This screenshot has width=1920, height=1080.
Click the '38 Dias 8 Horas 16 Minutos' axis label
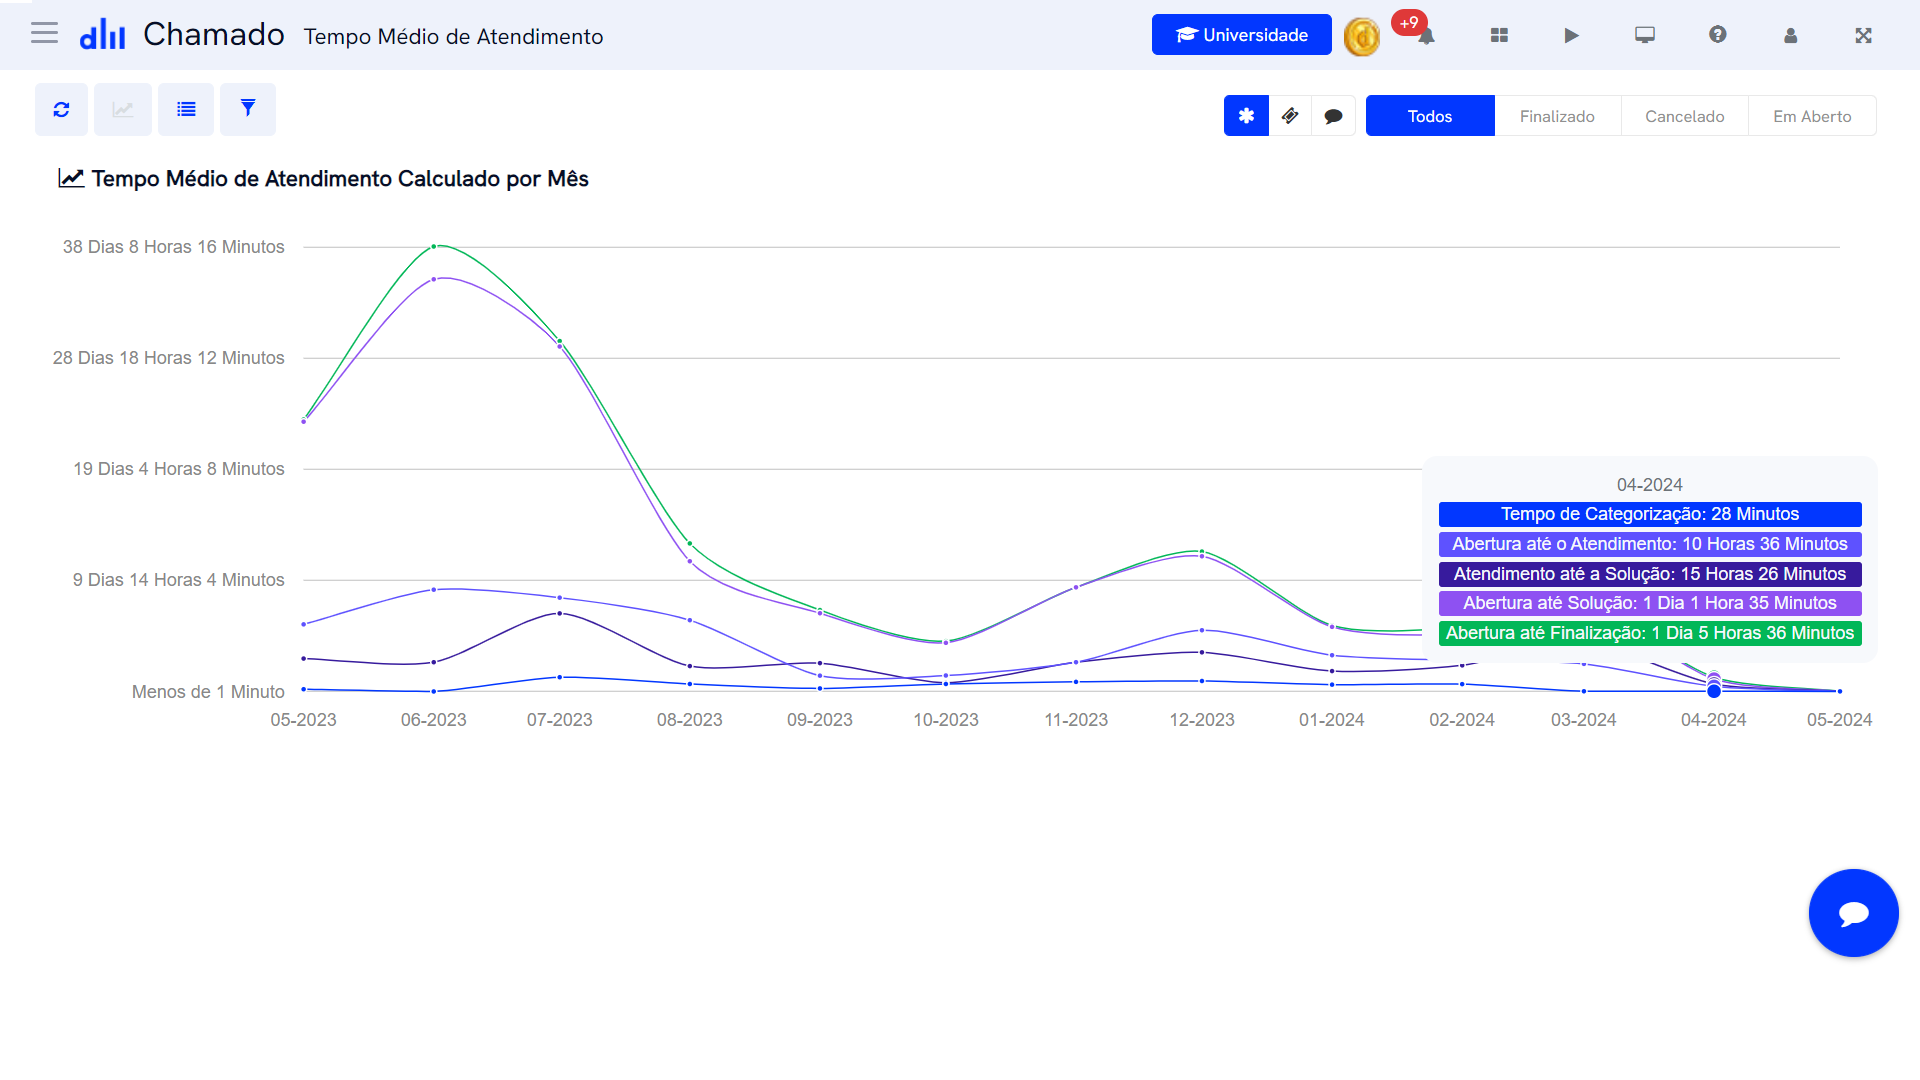coord(174,247)
